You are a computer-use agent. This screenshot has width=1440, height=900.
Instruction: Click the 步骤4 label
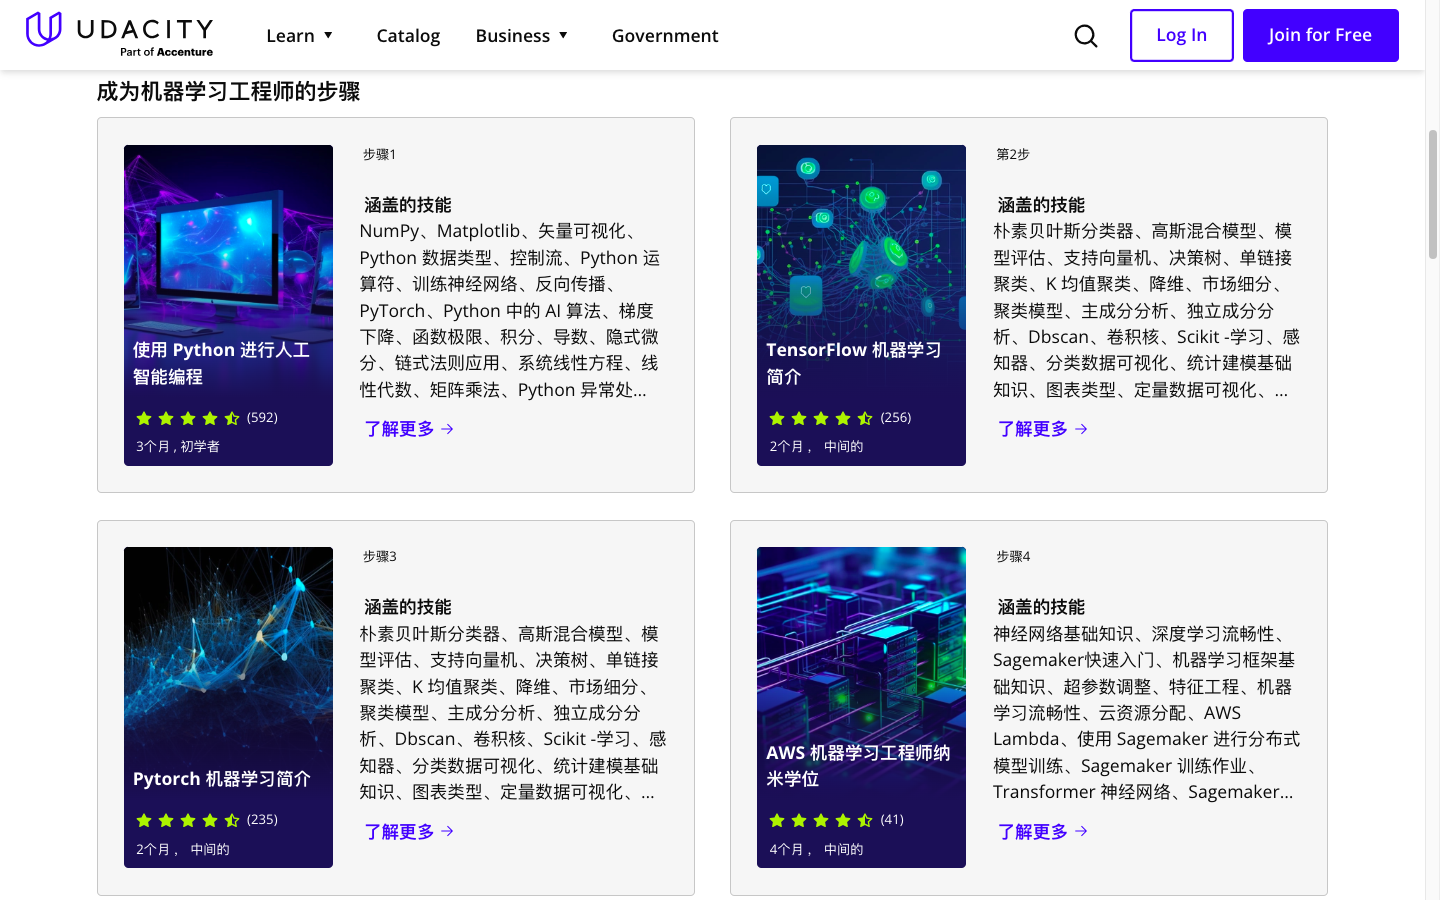(x=1013, y=556)
